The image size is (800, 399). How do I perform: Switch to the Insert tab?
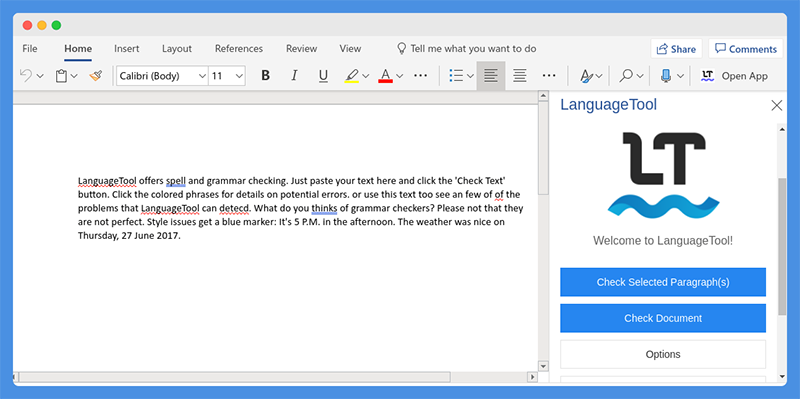(127, 49)
